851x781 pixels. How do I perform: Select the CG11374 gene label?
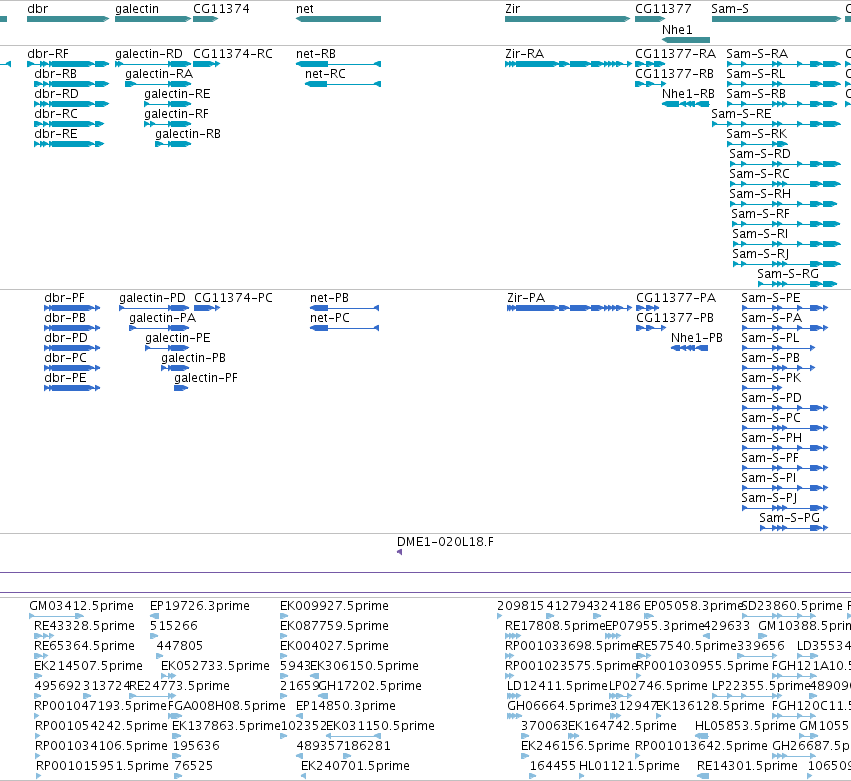pos(221,9)
